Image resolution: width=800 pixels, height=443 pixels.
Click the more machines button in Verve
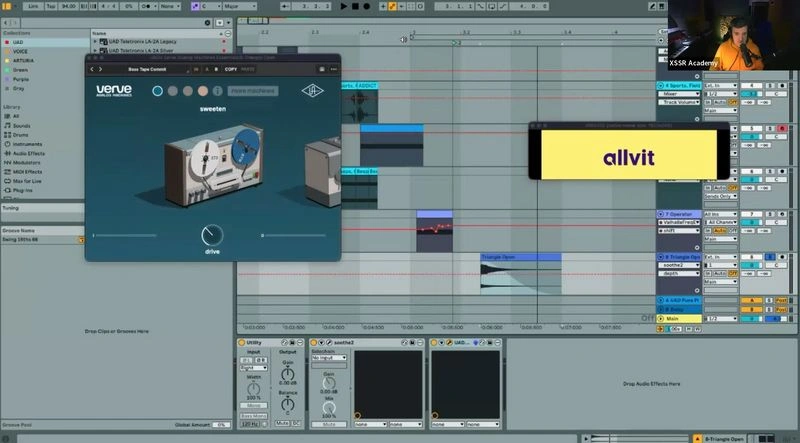click(253, 91)
